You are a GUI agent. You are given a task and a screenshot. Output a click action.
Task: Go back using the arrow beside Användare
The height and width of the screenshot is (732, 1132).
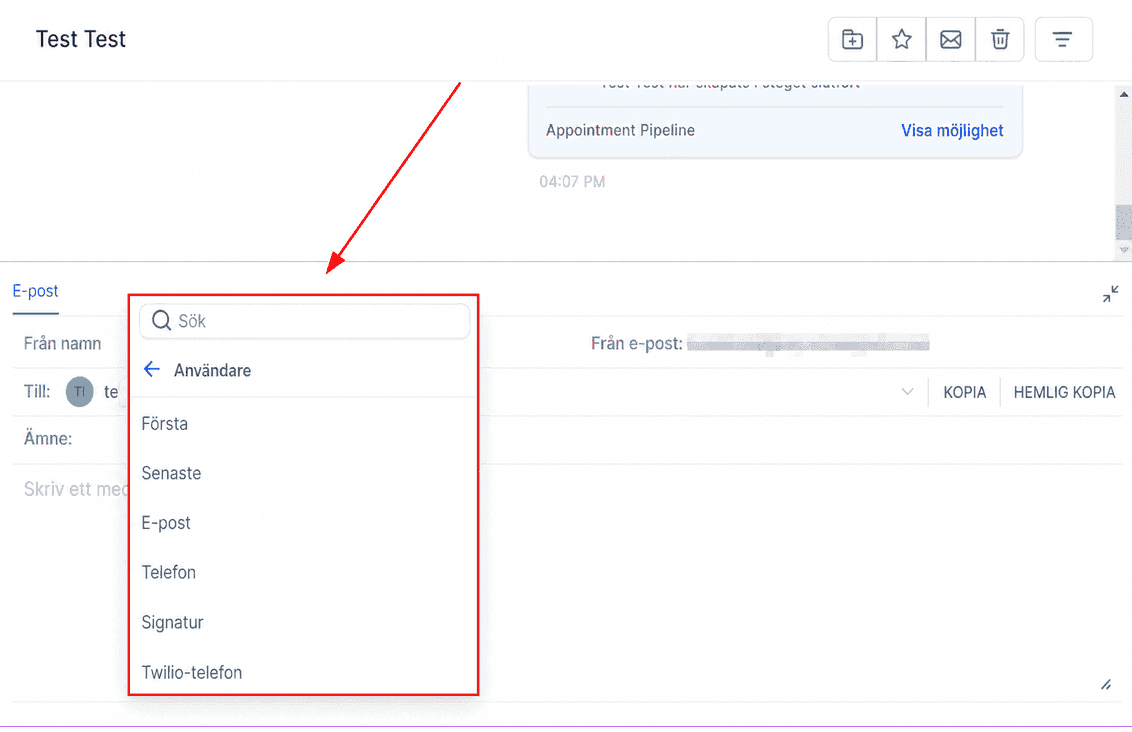click(x=152, y=370)
